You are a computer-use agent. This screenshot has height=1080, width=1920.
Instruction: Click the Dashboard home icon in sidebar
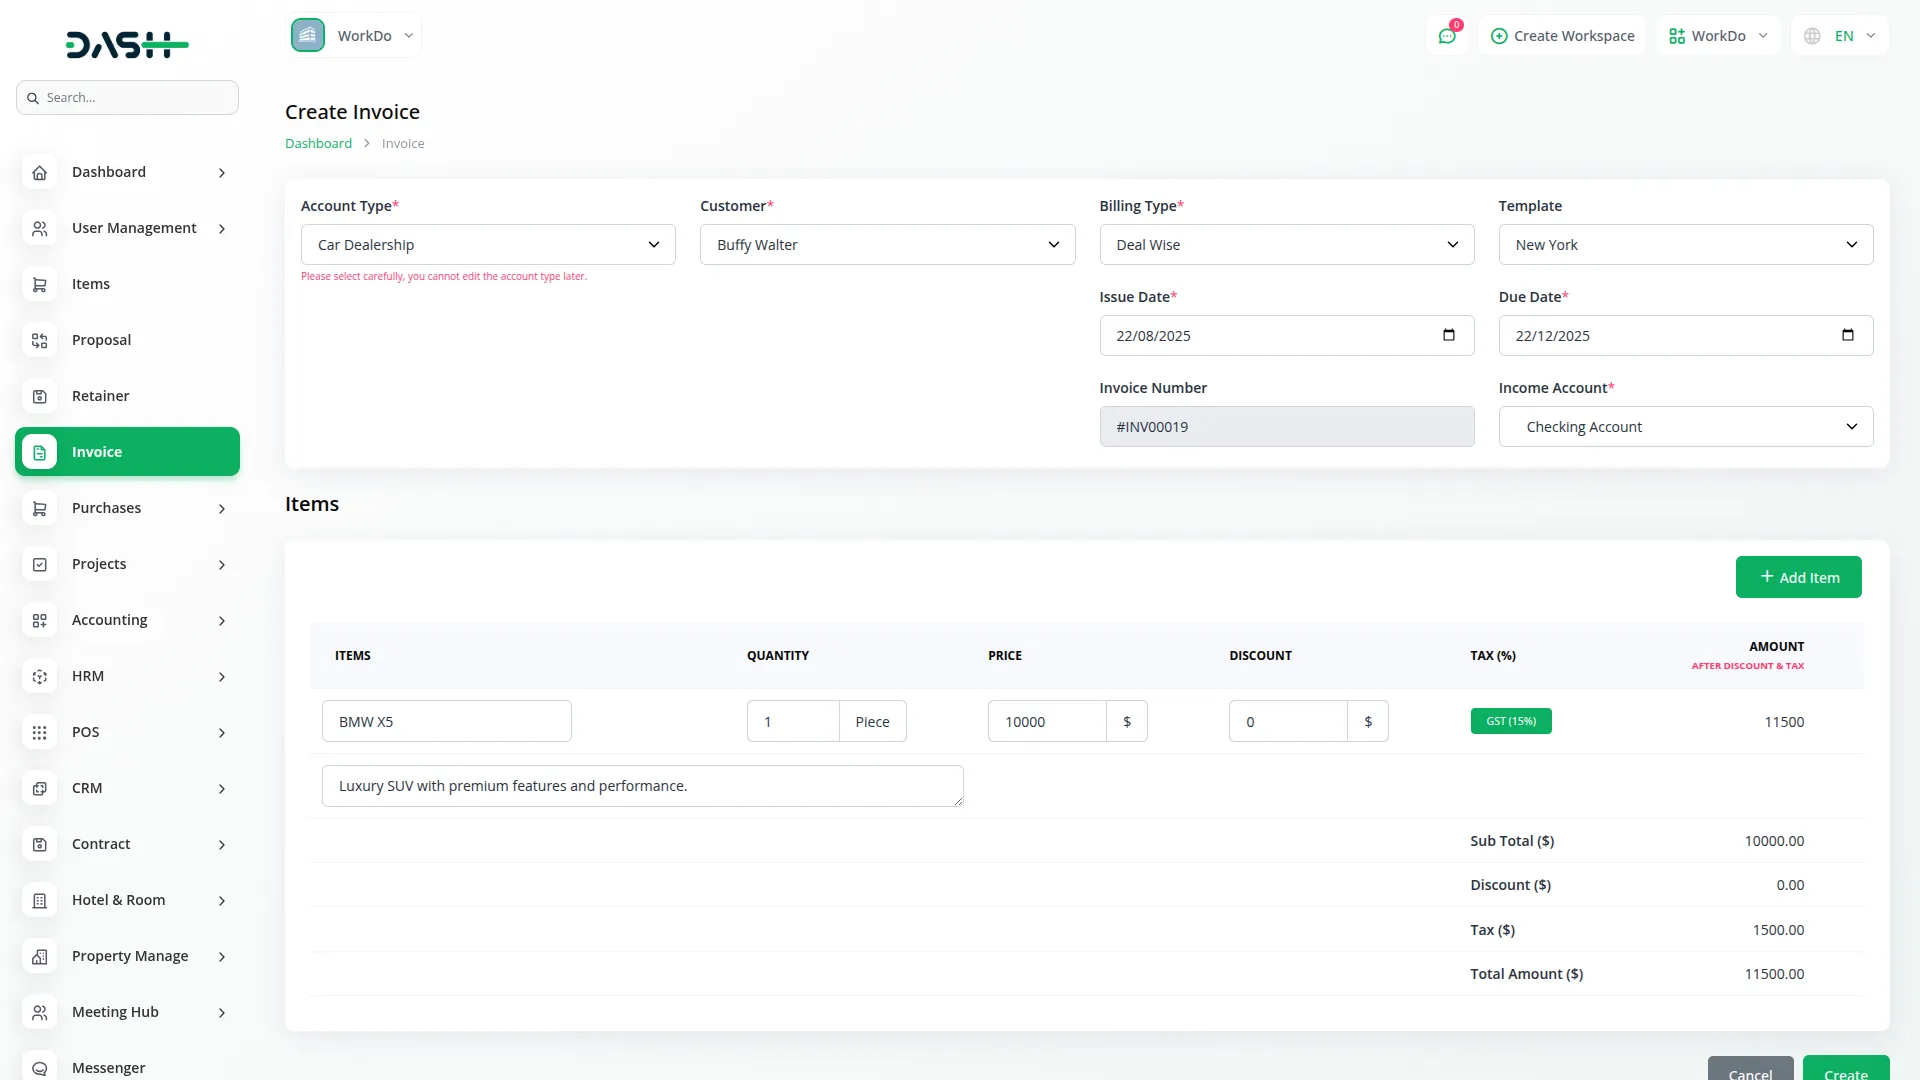point(39,172)
